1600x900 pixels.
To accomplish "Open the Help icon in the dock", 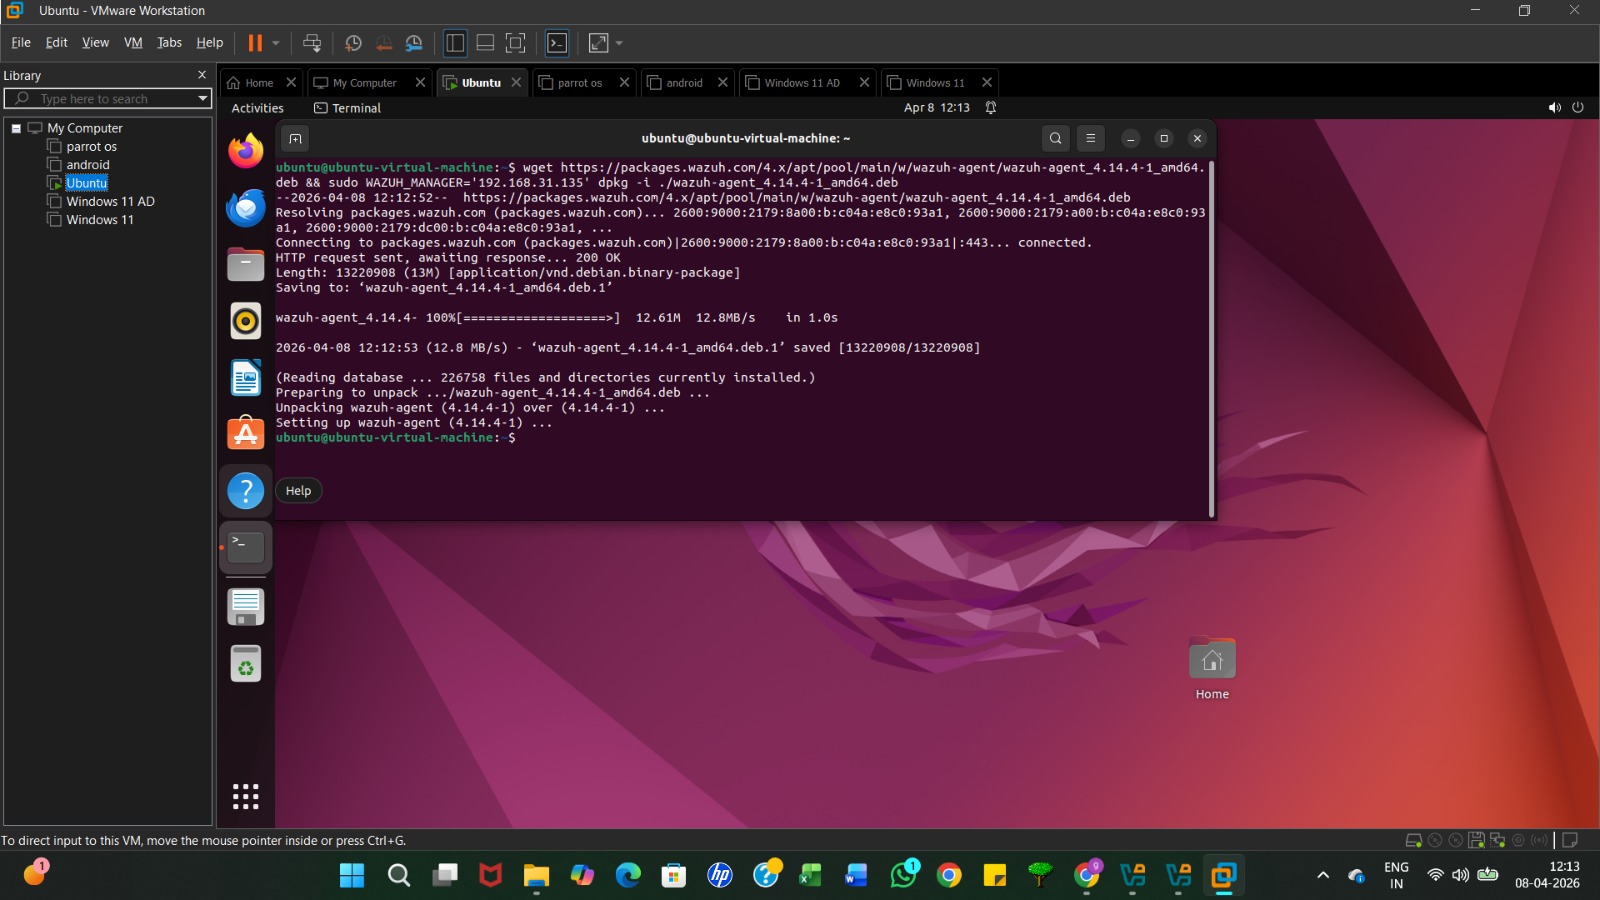I will point(246,491).
